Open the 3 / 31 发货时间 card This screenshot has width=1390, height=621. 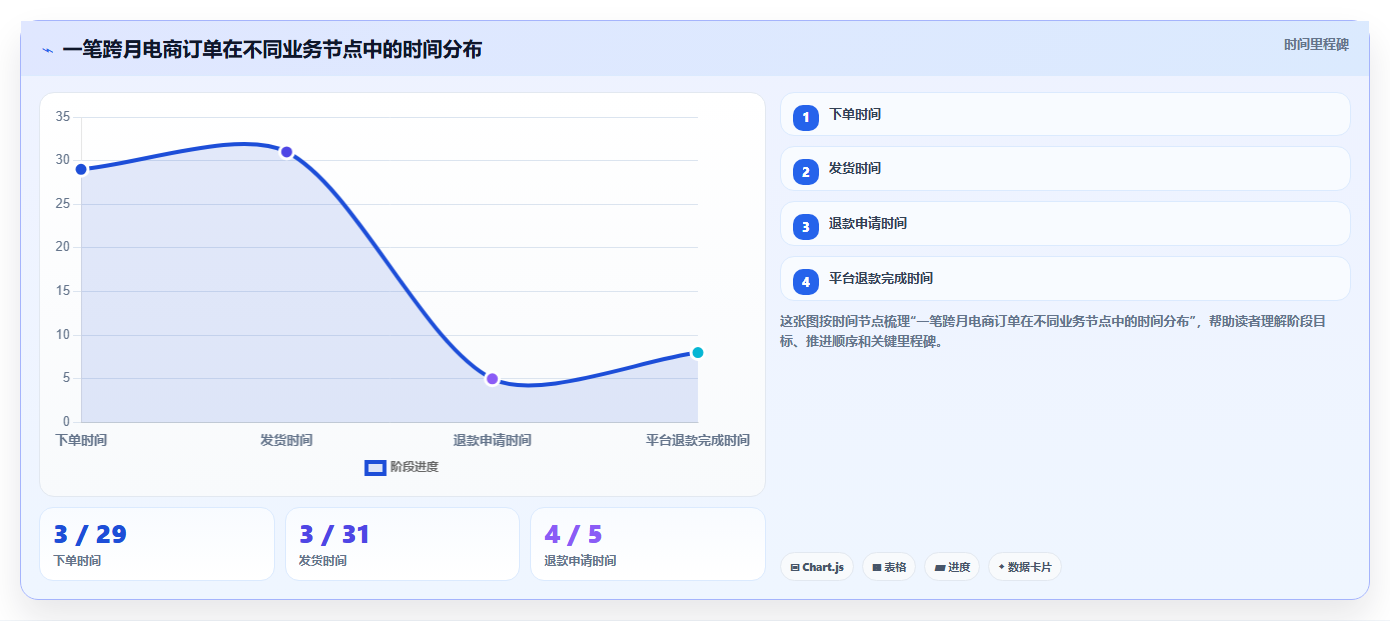tap(402, 544)
